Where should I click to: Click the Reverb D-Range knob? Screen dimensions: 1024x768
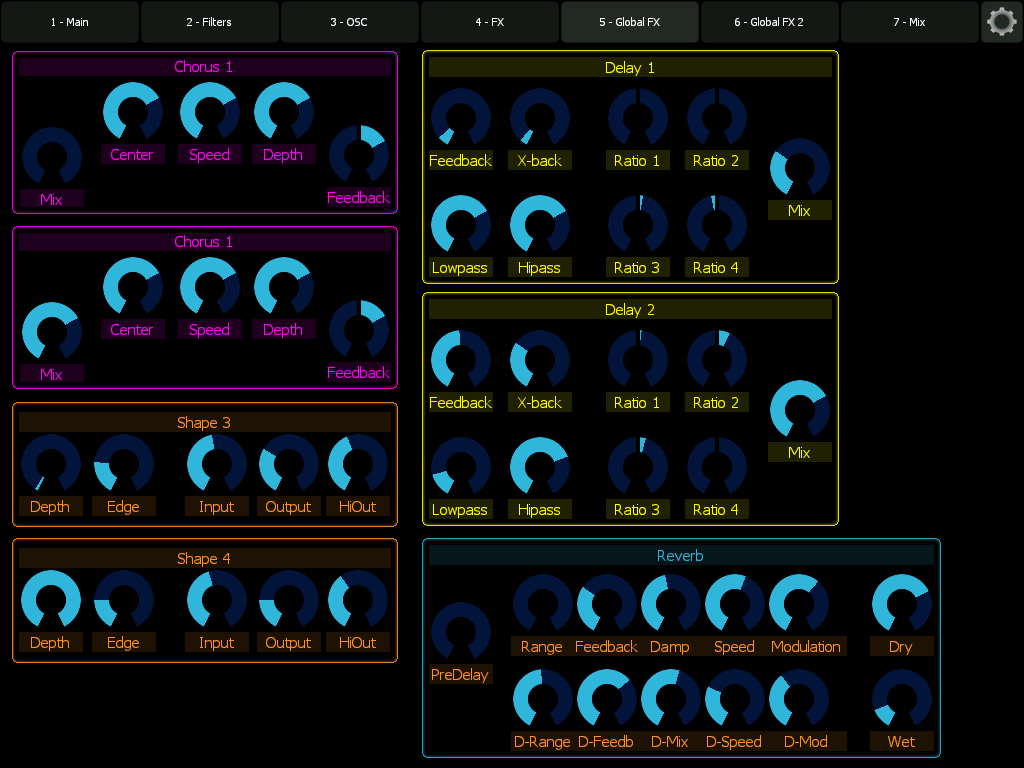click(x=543, y=699)
